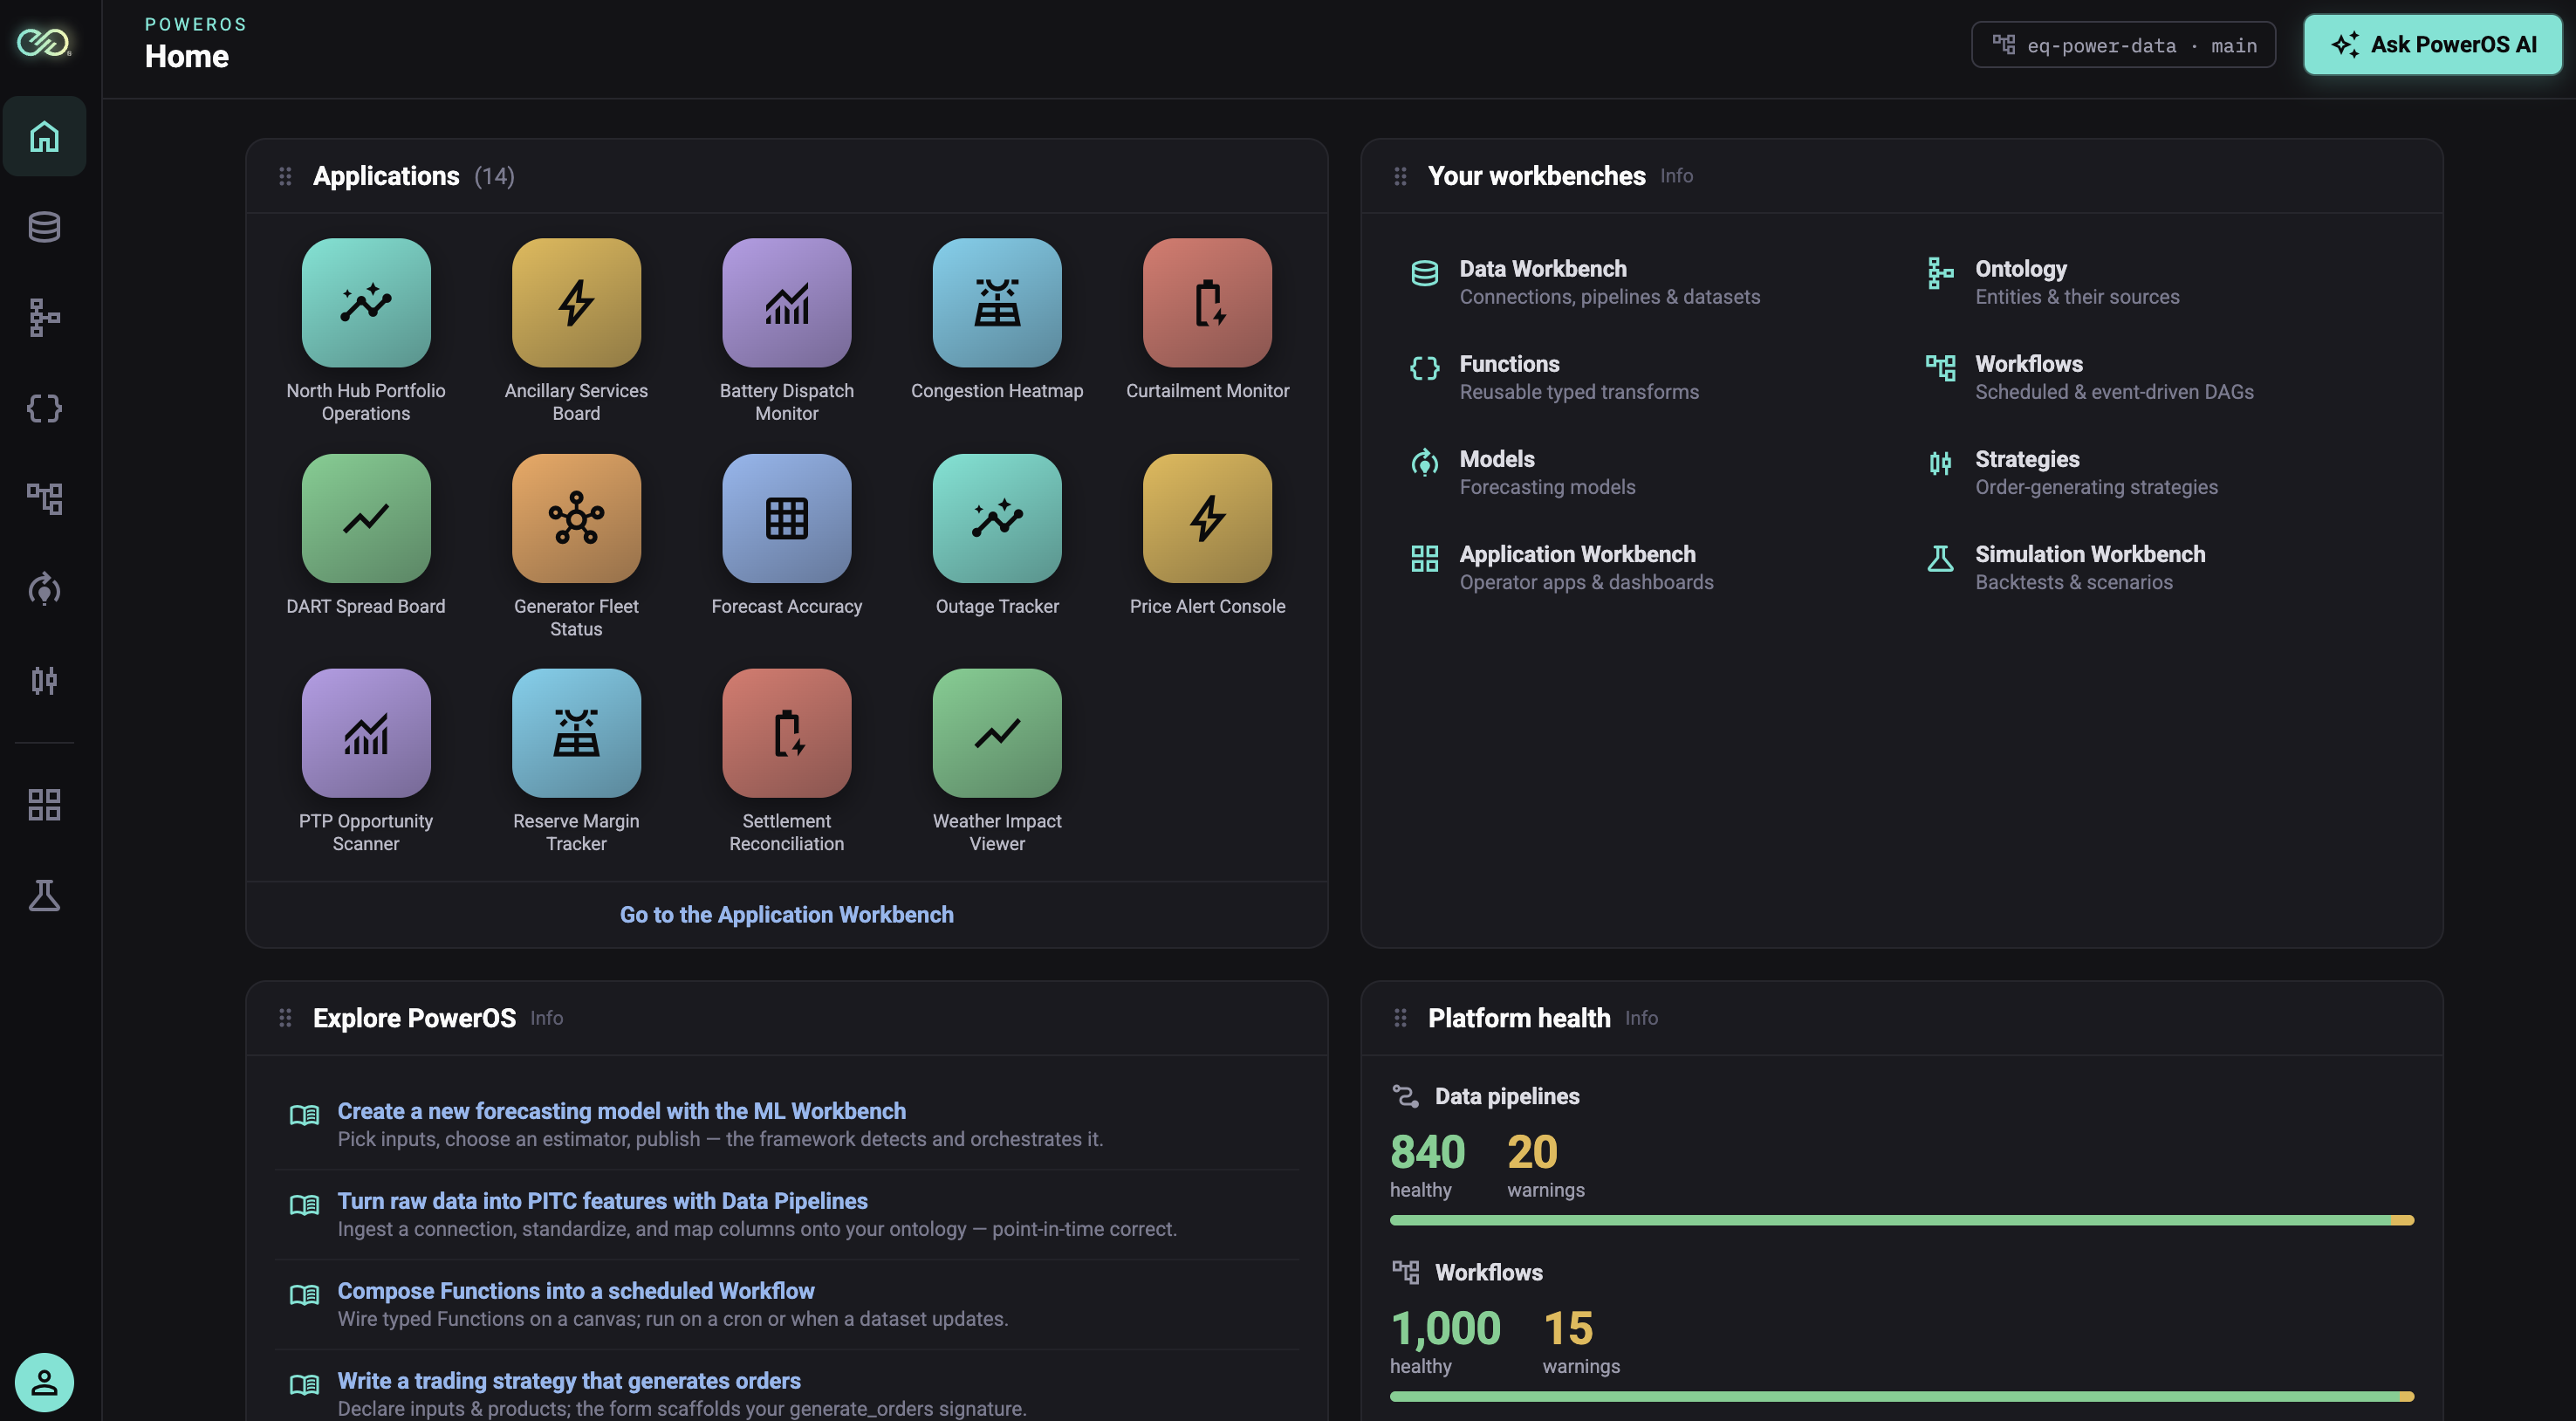Open the Outage Tracker app

997,518
